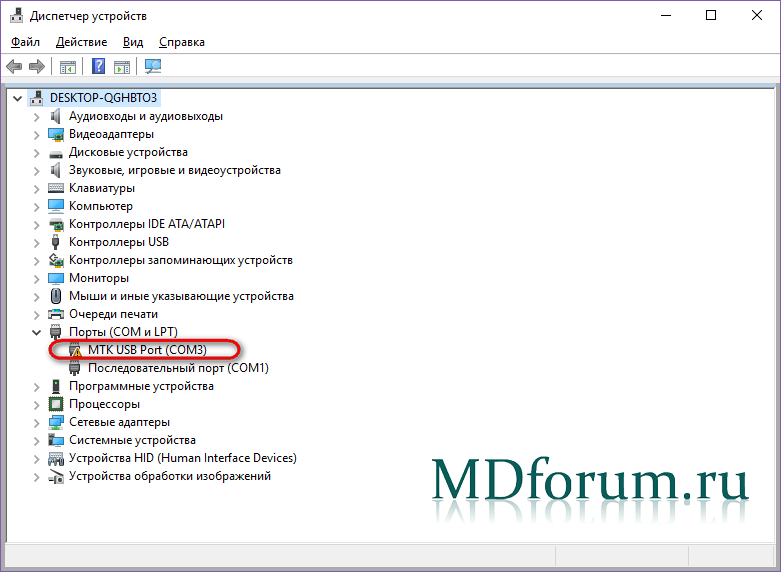Click the Forward arrow toolbar icon
781x572 pixels.
click(37, 66)
